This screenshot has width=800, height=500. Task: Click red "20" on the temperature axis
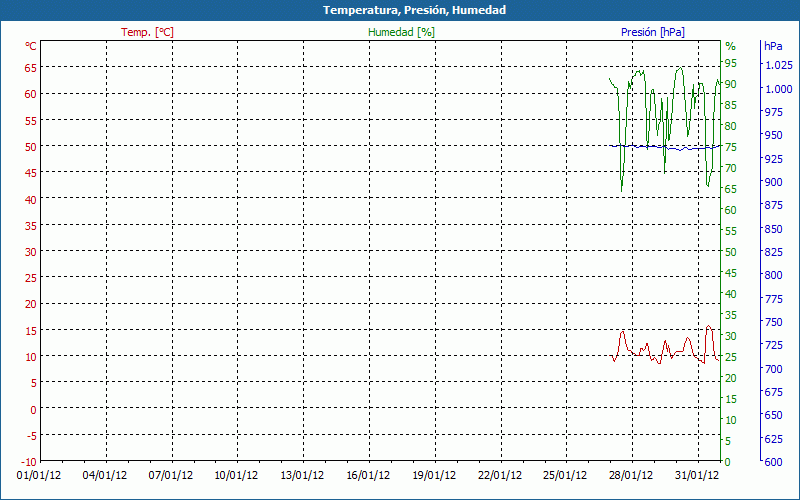(x=31, y=305)
